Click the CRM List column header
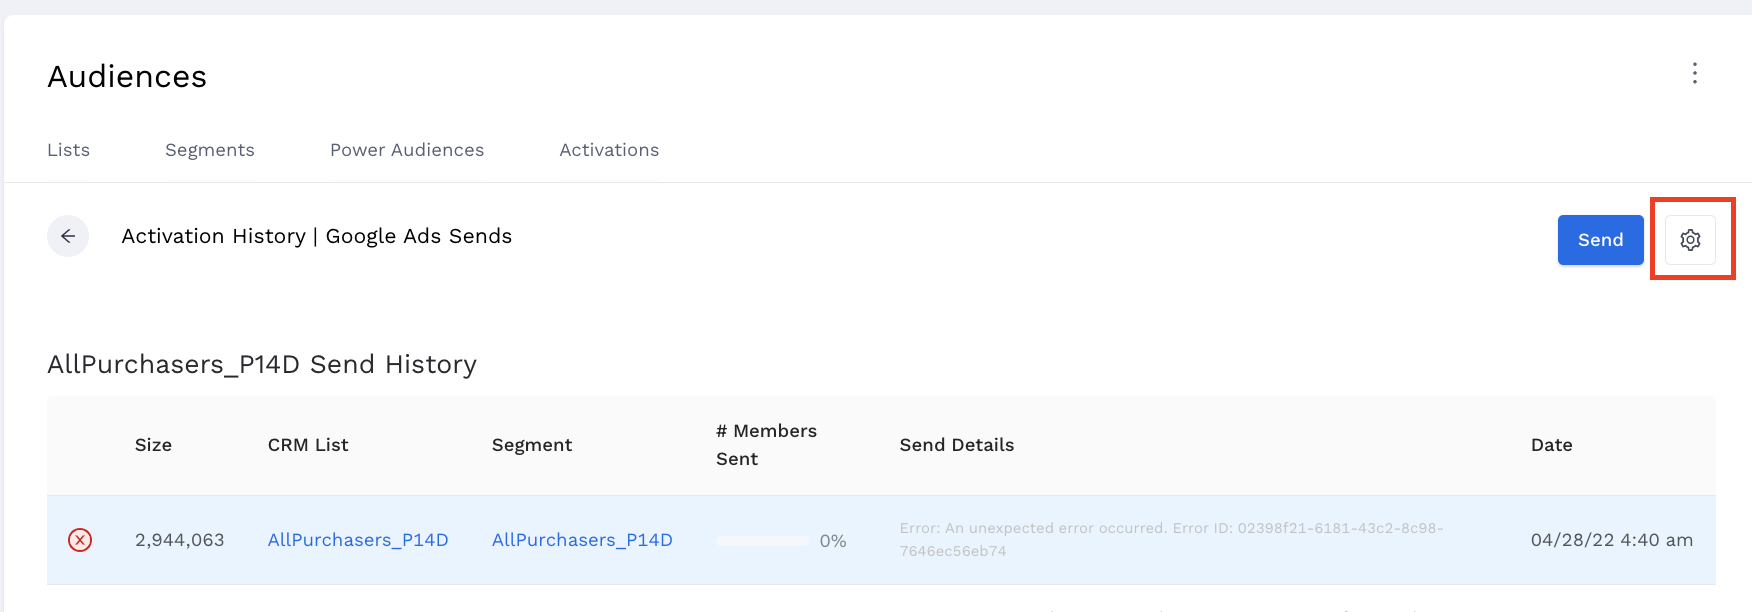The width and height of the screenshot is (1752, 612). 308,445
